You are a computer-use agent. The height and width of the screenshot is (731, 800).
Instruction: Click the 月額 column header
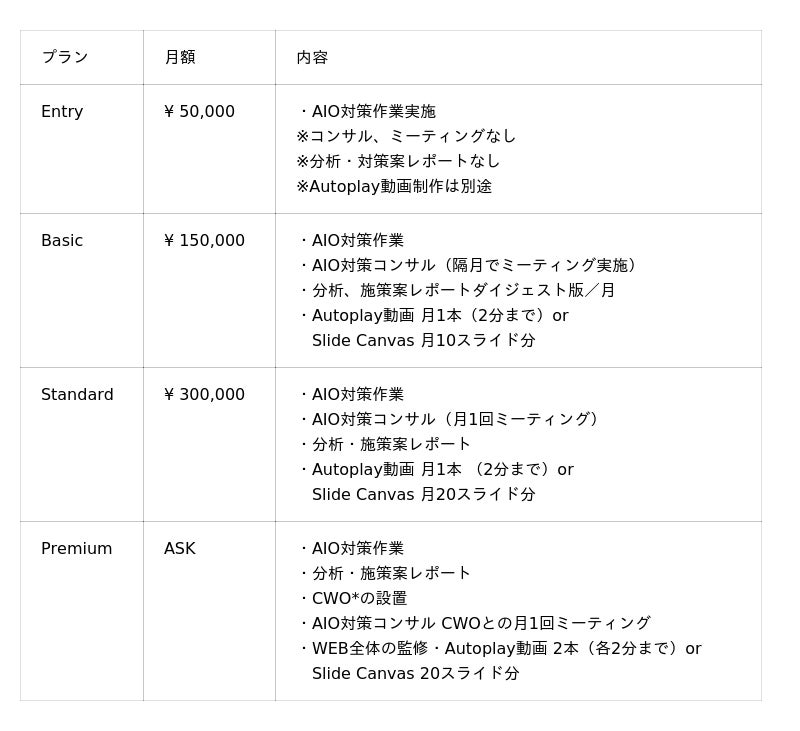(180, 57)
